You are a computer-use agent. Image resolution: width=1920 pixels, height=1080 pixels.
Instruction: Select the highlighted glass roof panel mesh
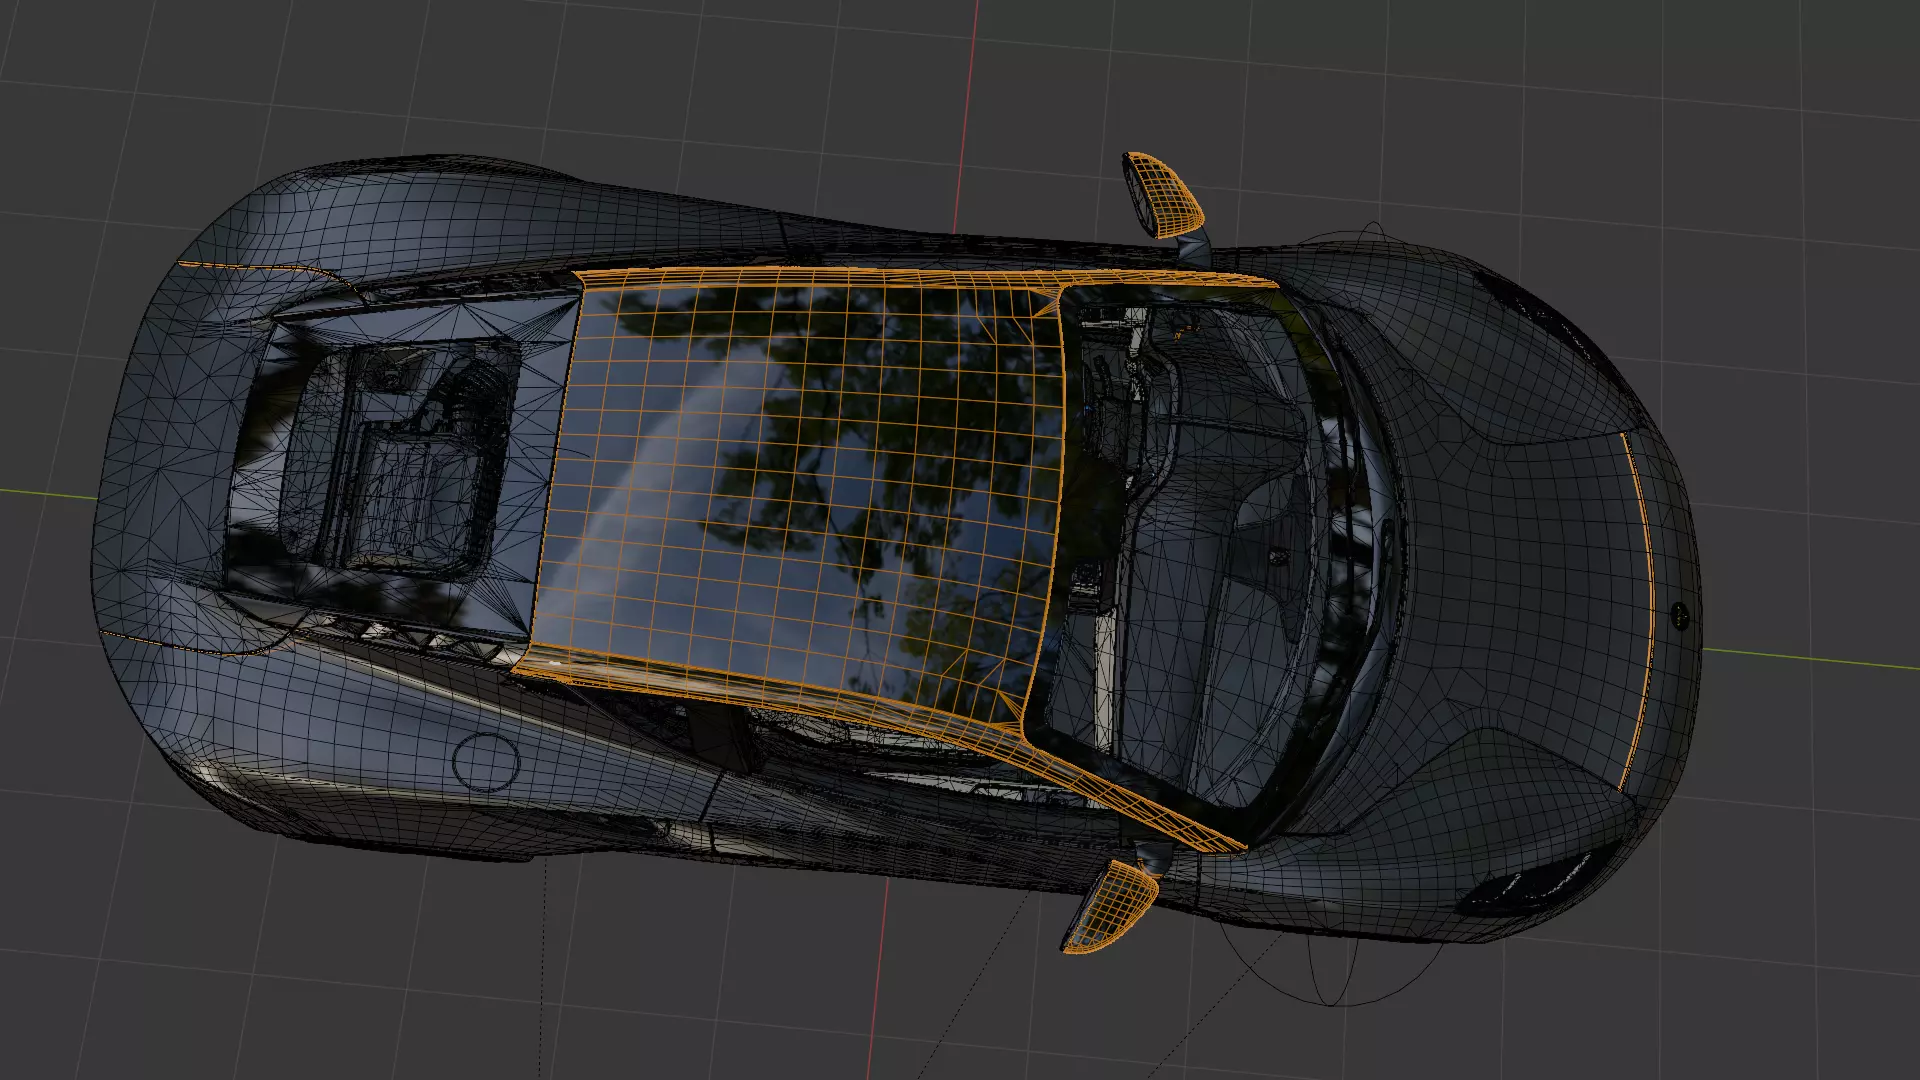(800, 490)
